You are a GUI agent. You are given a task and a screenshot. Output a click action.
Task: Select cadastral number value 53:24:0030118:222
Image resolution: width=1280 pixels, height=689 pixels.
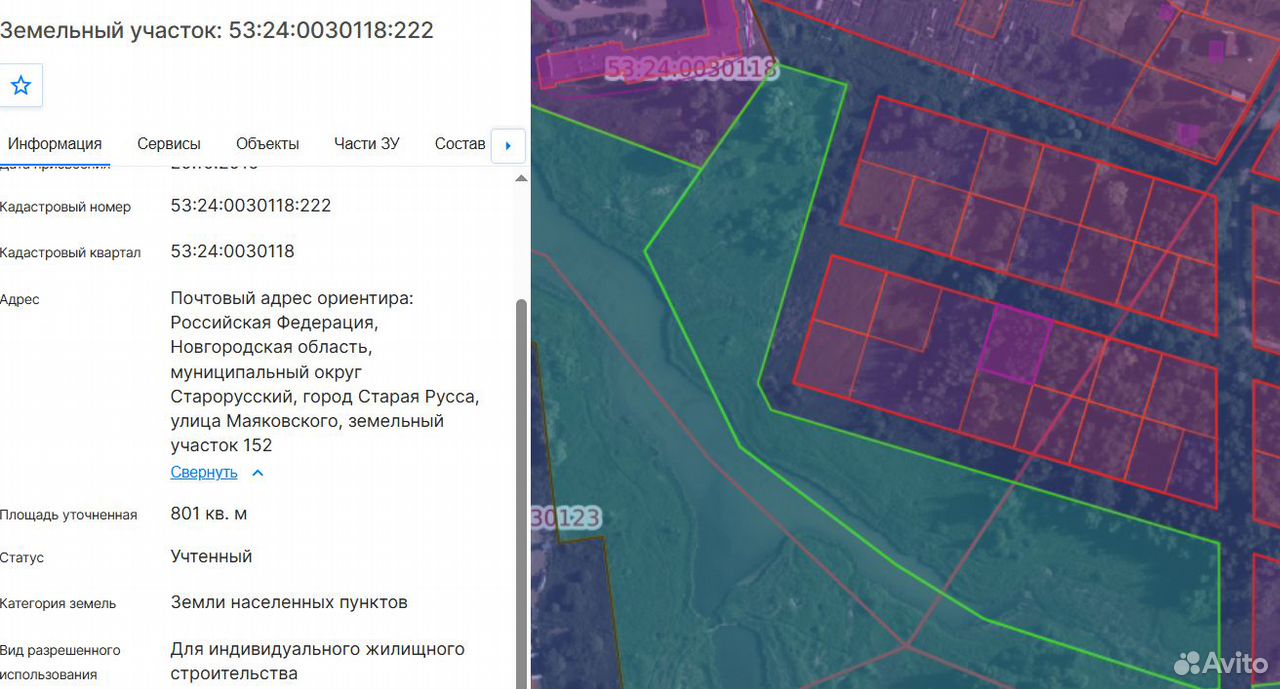pyautogui.click(x=251, y=206)
